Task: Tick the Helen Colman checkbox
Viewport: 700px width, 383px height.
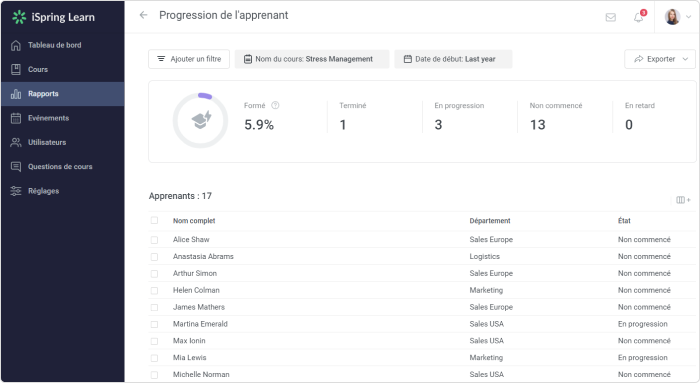Action: point(154,291)
